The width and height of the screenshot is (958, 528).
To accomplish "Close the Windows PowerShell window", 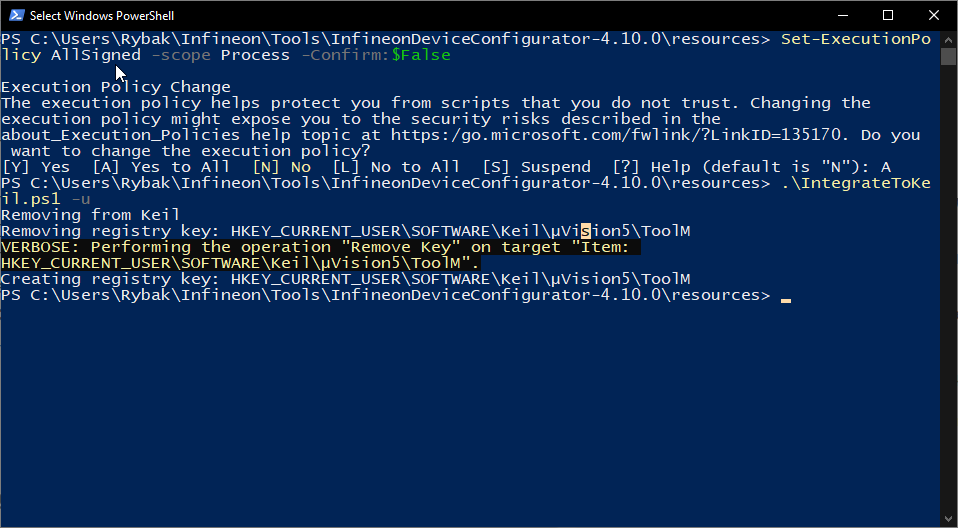I will [934, 15].
